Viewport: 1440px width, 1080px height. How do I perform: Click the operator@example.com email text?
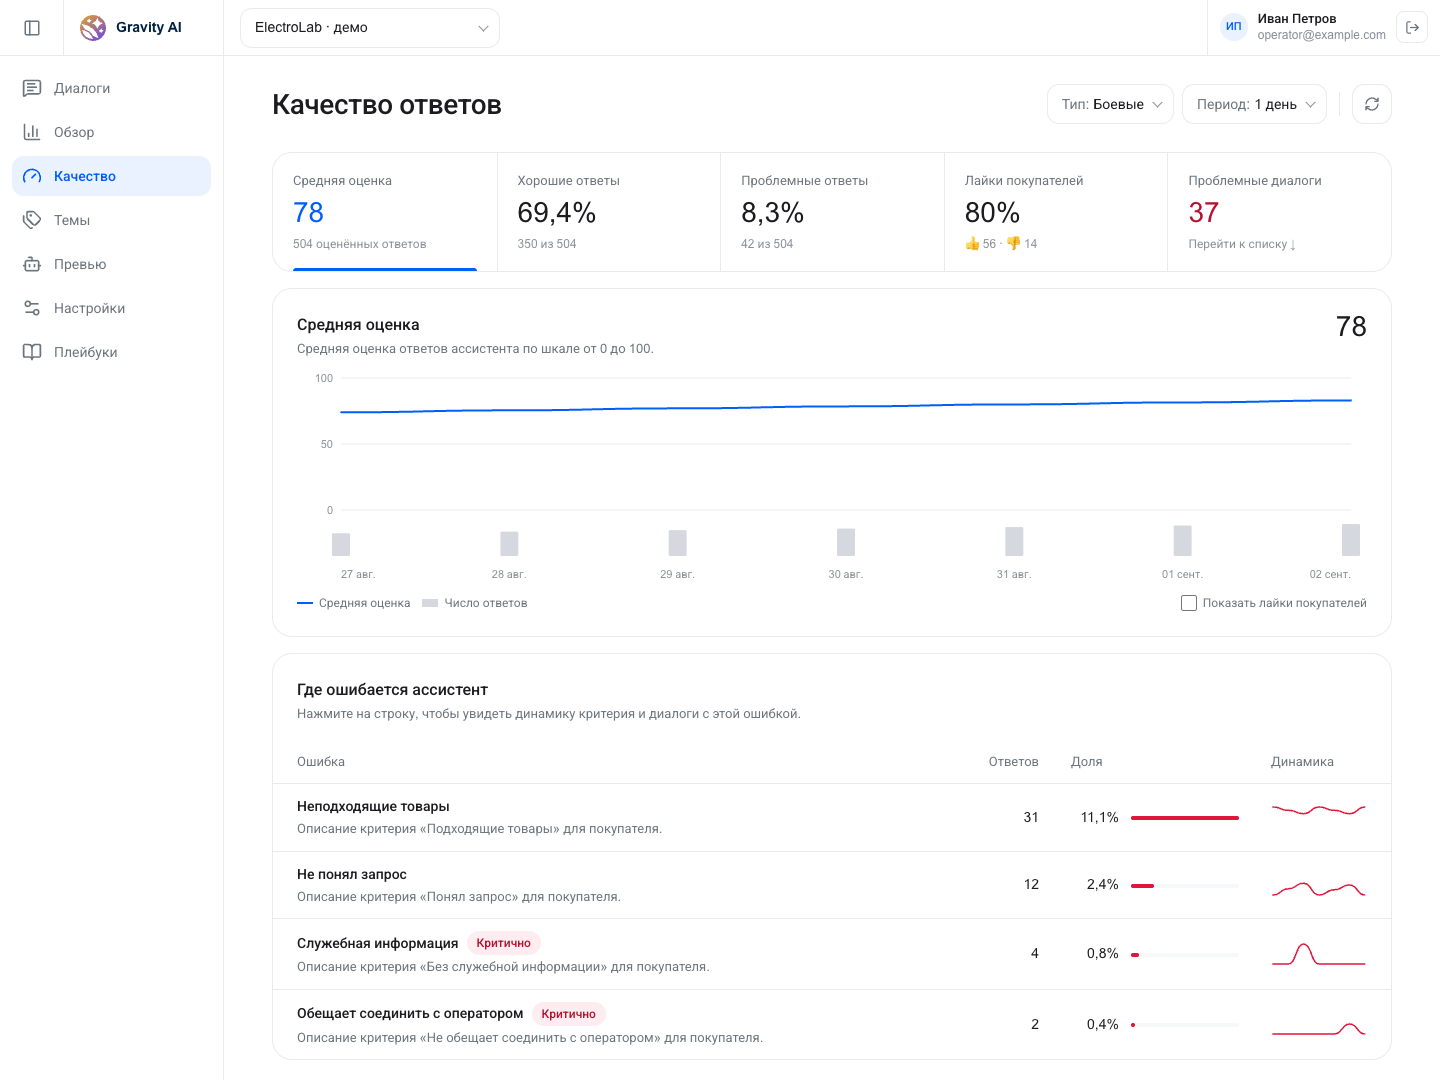1321,35
